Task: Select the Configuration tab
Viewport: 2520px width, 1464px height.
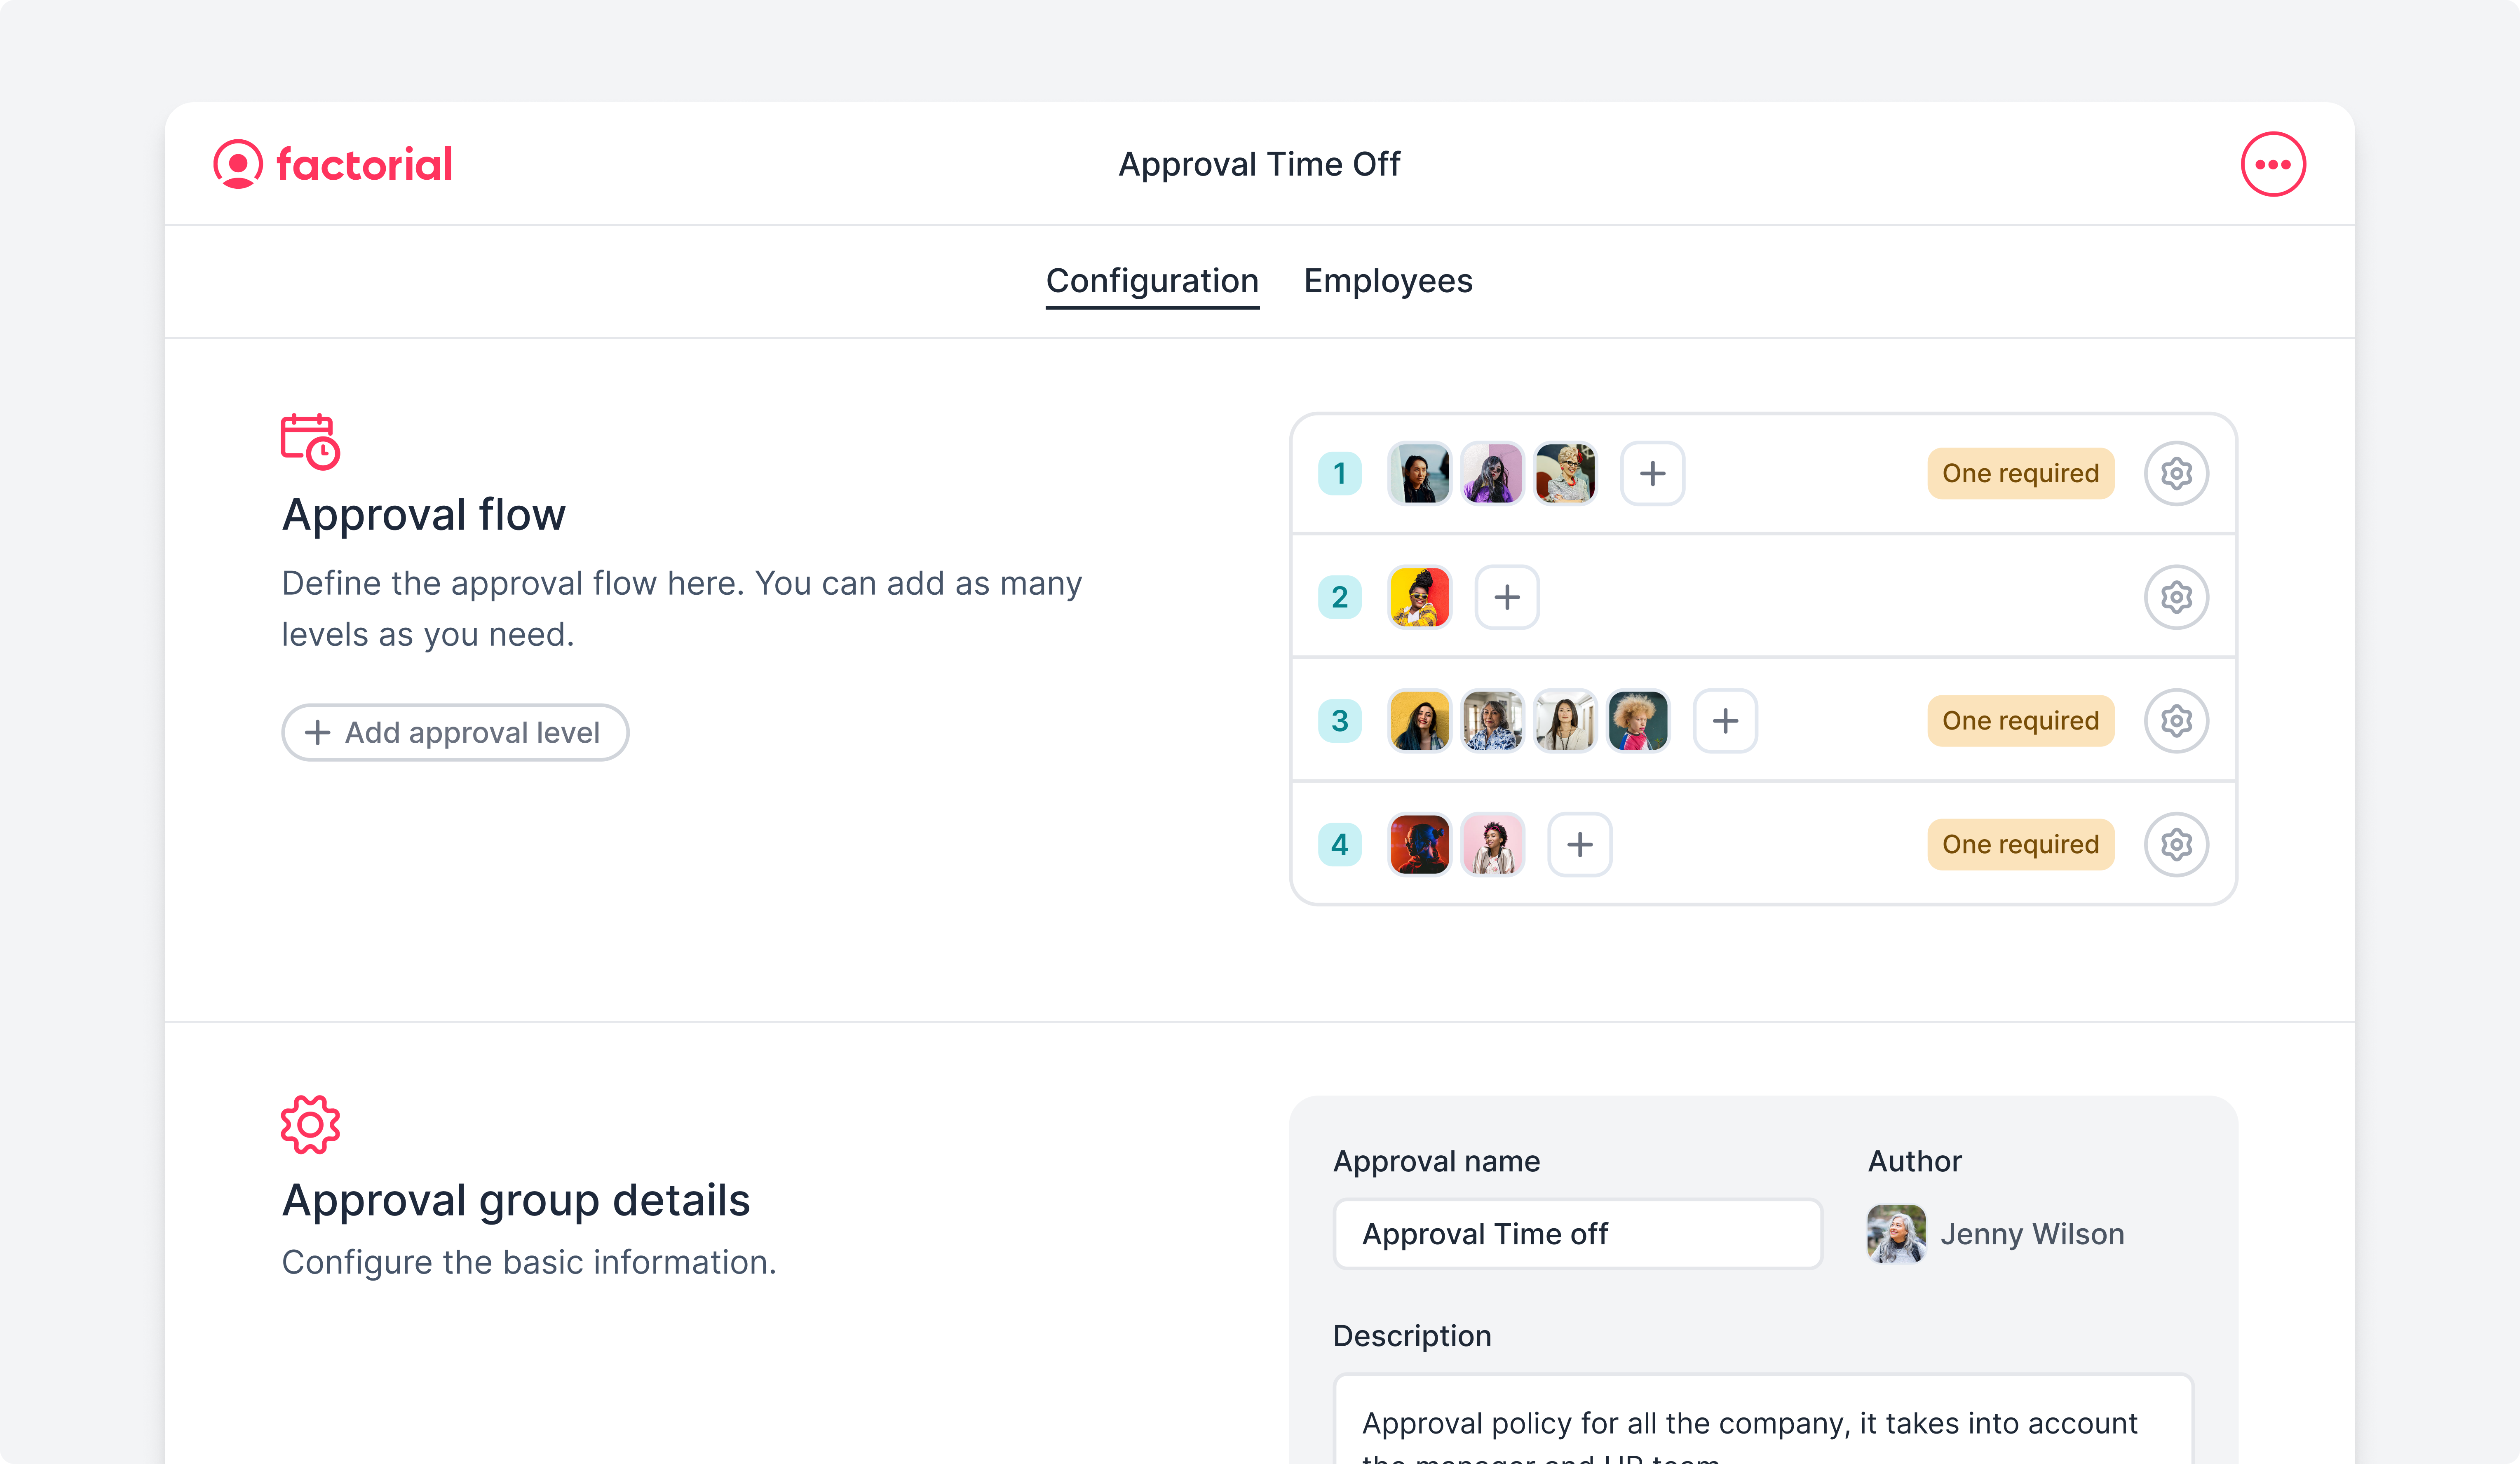Action: 1152,281
